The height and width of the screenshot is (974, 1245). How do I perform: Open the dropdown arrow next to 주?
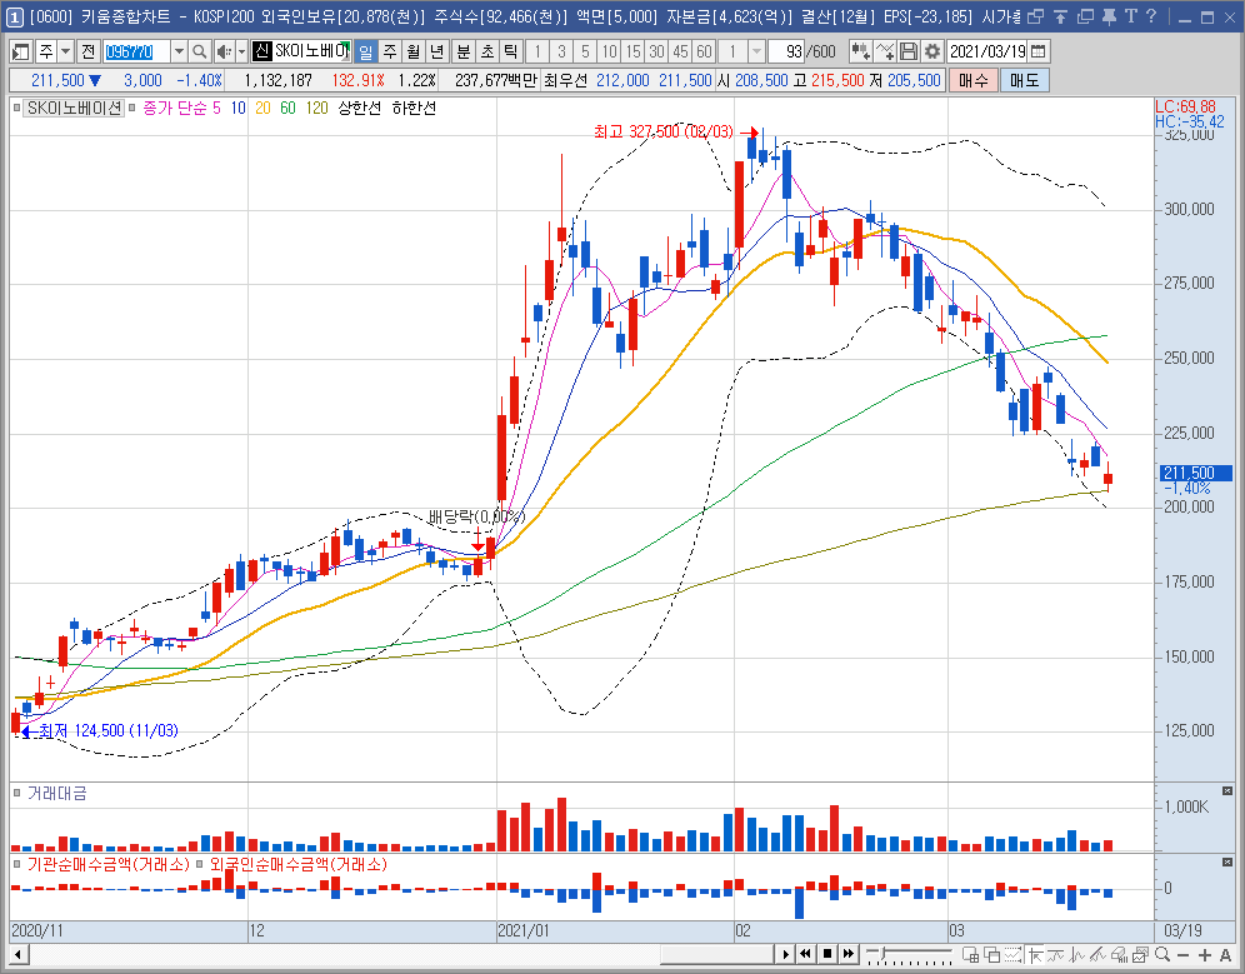coord(66,51)
